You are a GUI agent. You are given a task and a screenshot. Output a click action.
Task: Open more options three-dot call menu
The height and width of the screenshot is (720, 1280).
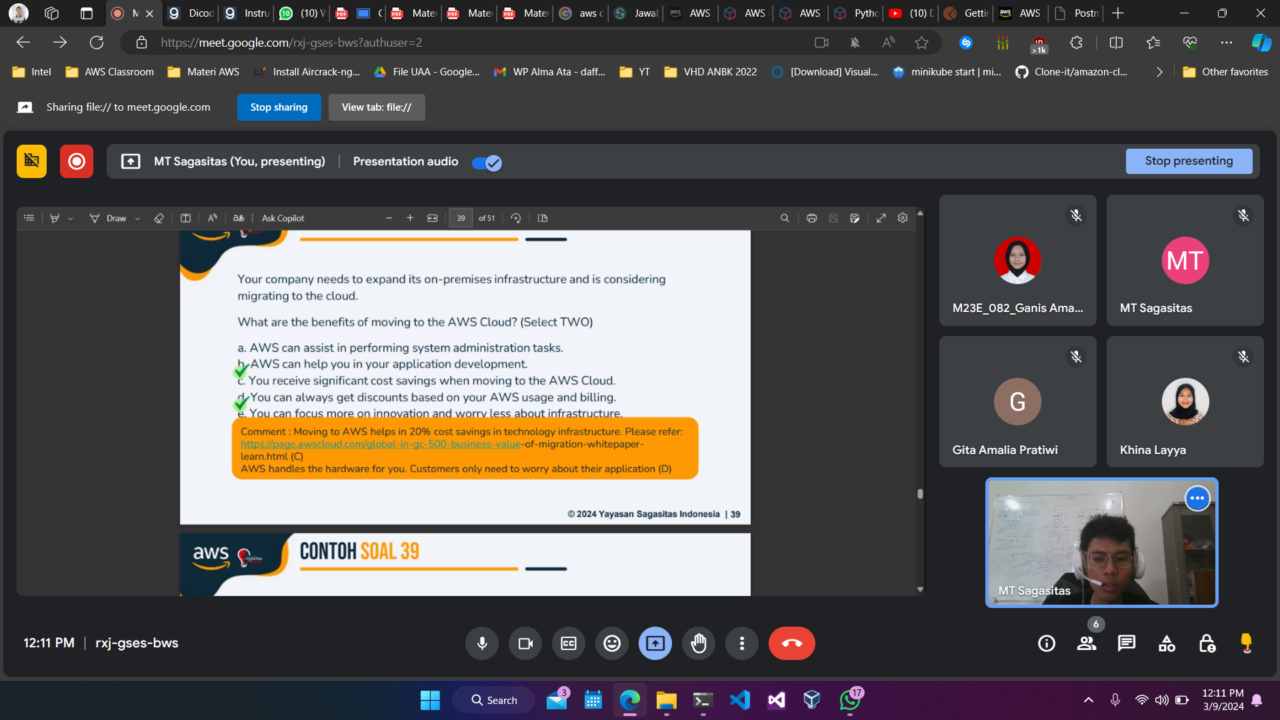pyautogui.click(x=741, y=644)
